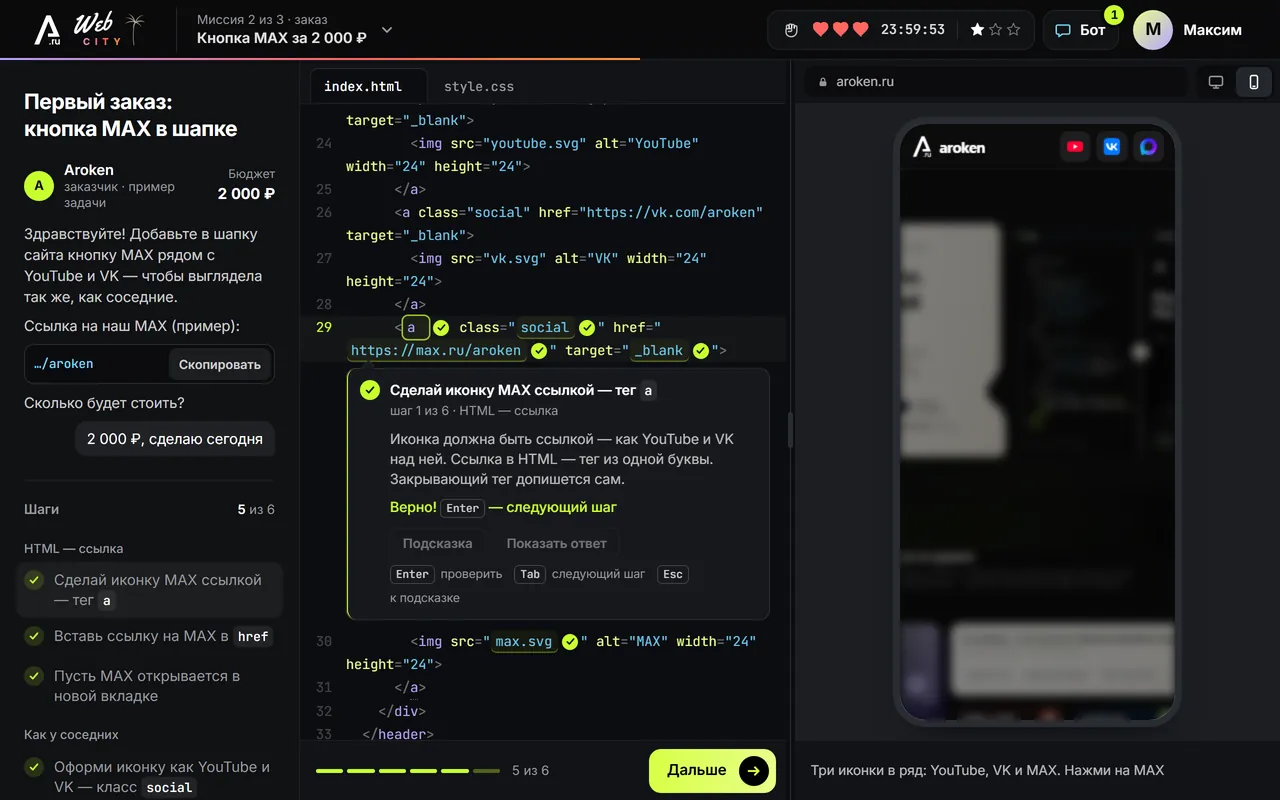Click the Esc key hint
Screen dimensions: 1280x800
pyautogui.click(x=673, y=574)
